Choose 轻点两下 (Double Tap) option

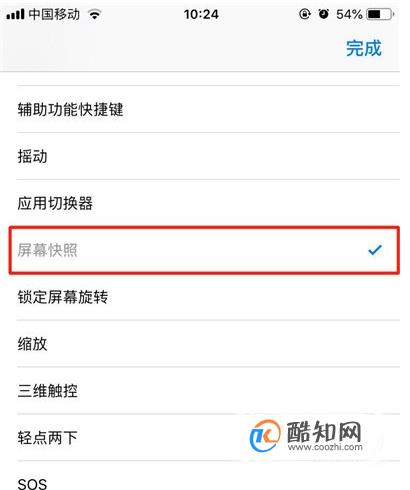pyautogui.click(x=208, y=438)
